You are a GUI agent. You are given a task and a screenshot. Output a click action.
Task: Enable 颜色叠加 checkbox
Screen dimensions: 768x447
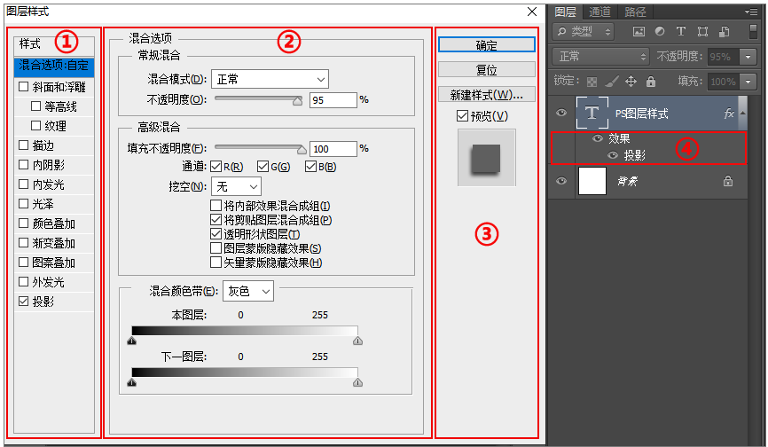tap(24, 223)
